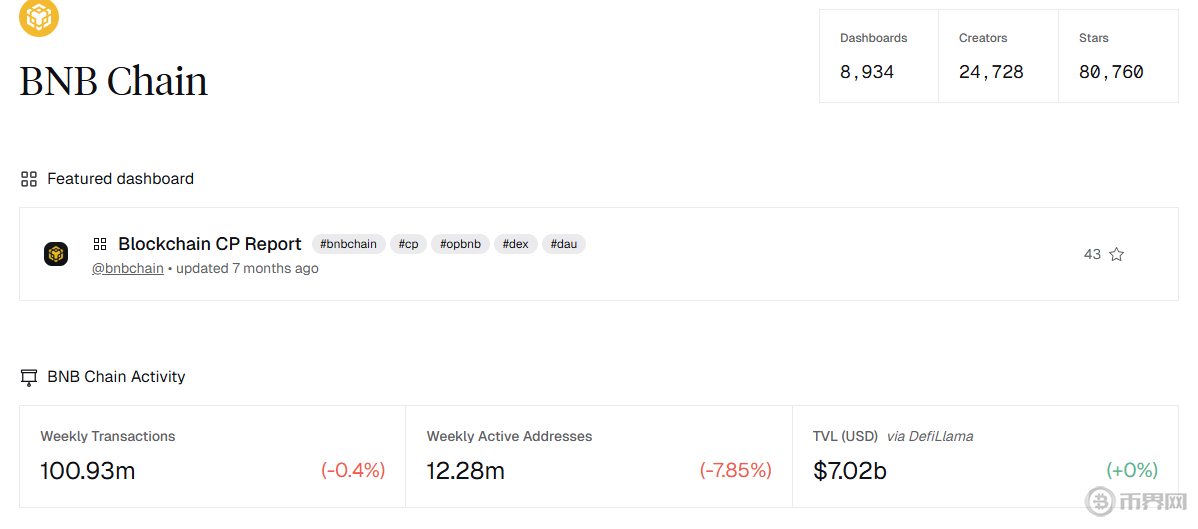This screenshot has height=529, width=1198.
Task: Filter by the #dex tag
Action: coord(515,244)
